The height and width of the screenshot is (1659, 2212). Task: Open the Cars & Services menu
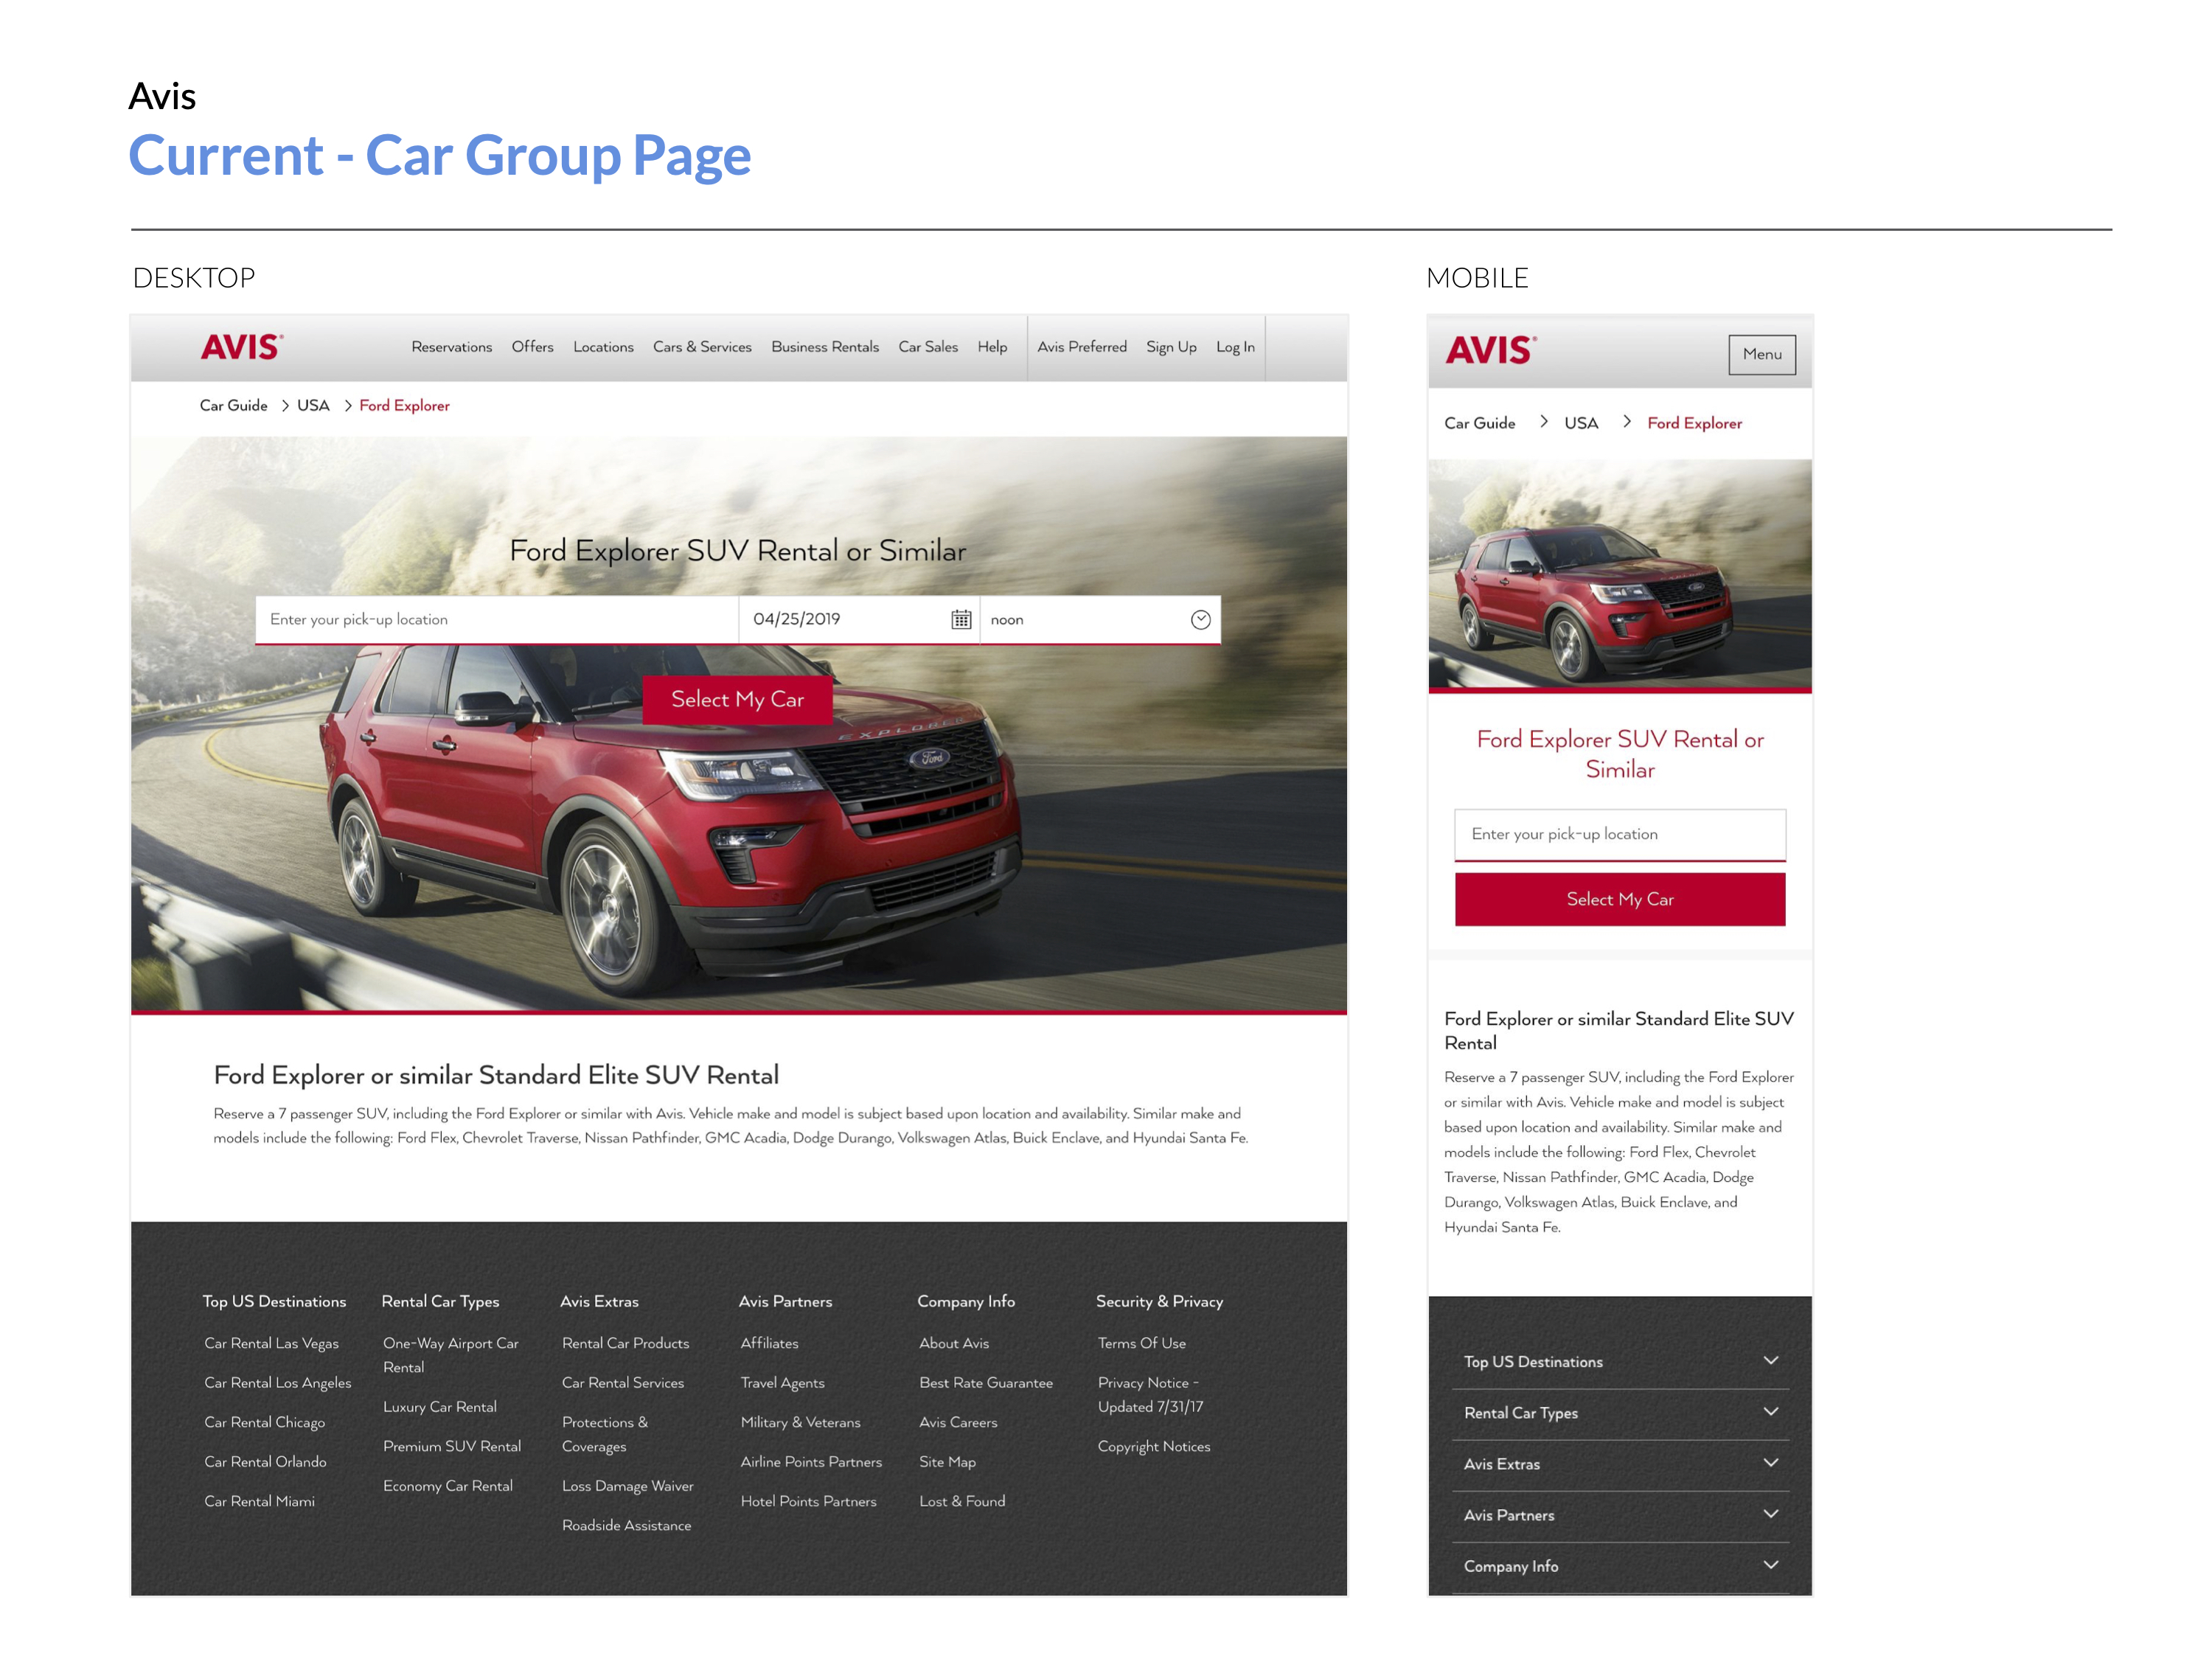click(x=701, y=347)
